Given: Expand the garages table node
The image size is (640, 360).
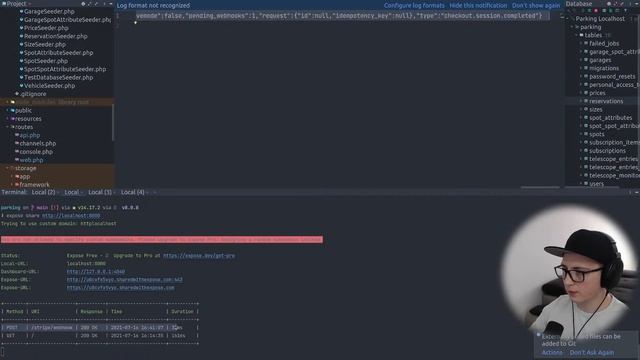Looking at the screenshot, I should click(x=581, y=60).
